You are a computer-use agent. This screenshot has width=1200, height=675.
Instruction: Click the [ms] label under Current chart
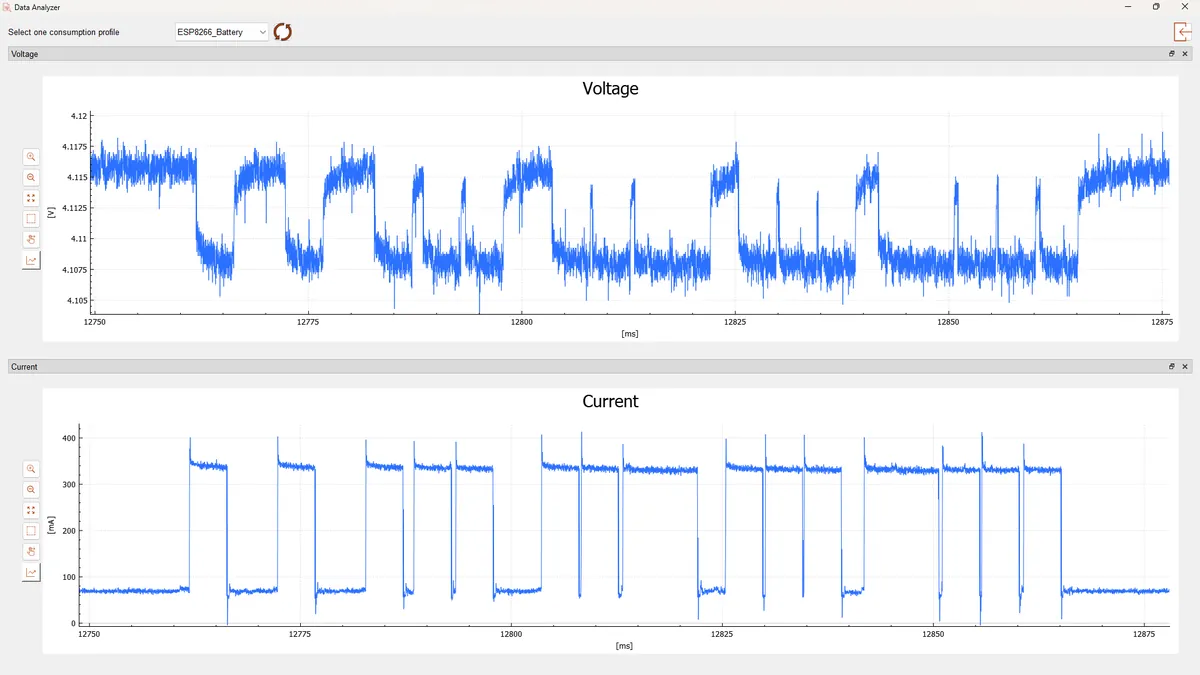point(625,646)
